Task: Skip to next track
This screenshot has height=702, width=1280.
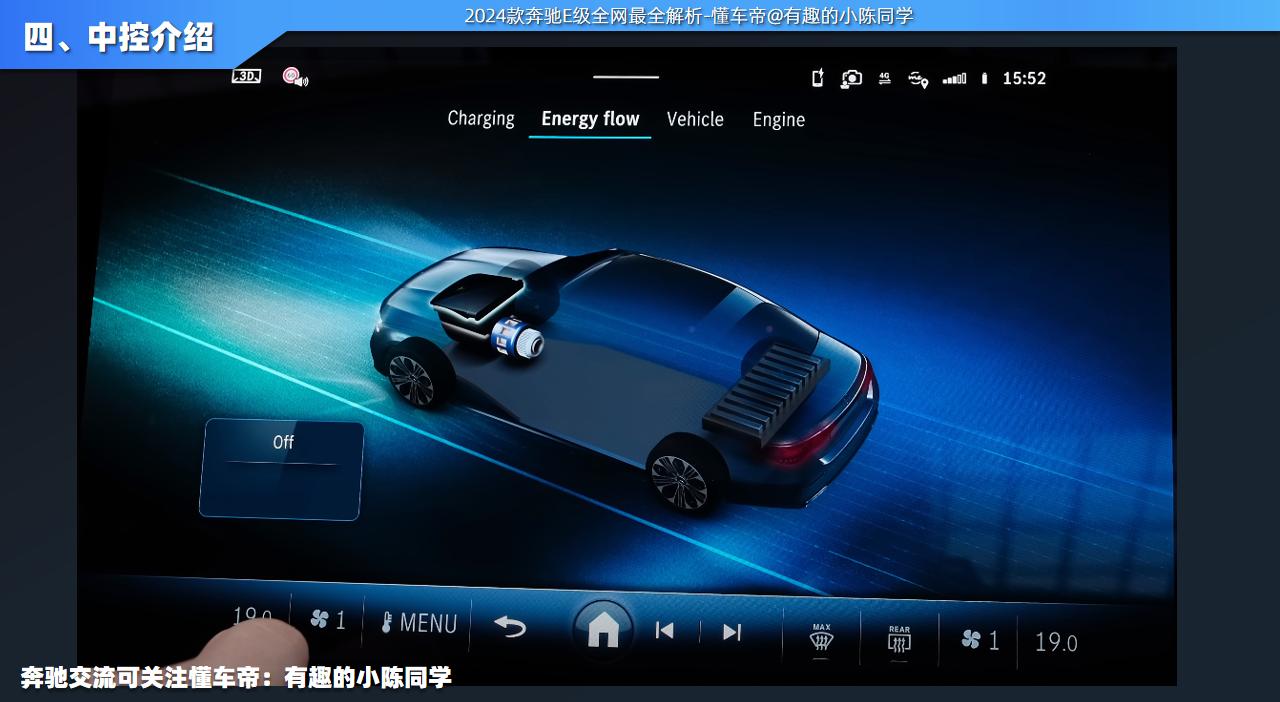Action: (732, 632)
